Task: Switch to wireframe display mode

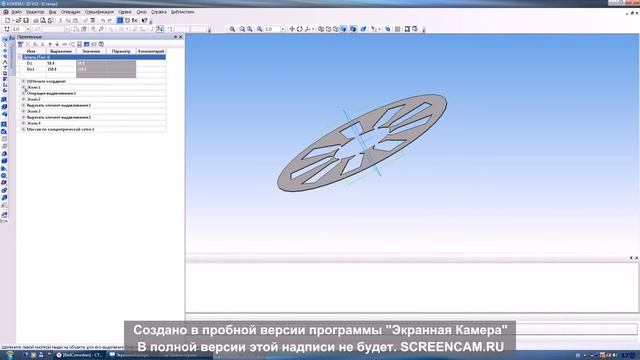Action: point(321,29)
